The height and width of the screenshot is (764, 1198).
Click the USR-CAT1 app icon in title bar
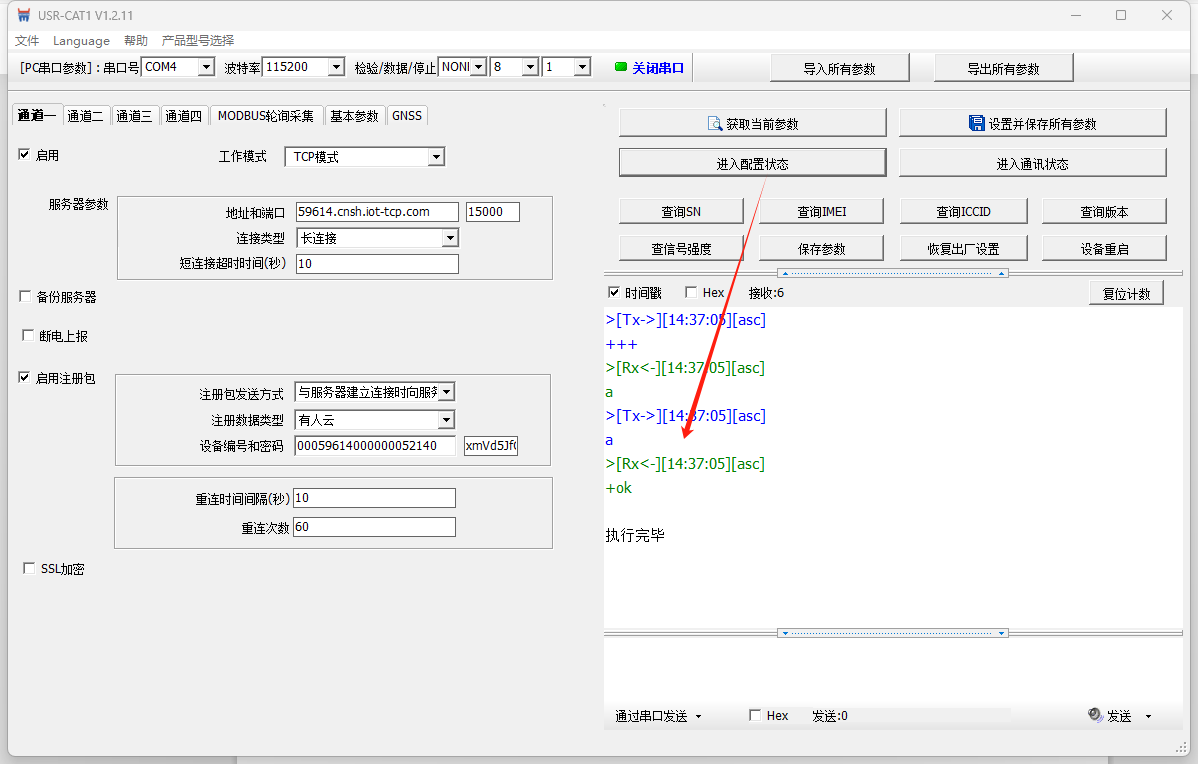coord(24,15)
